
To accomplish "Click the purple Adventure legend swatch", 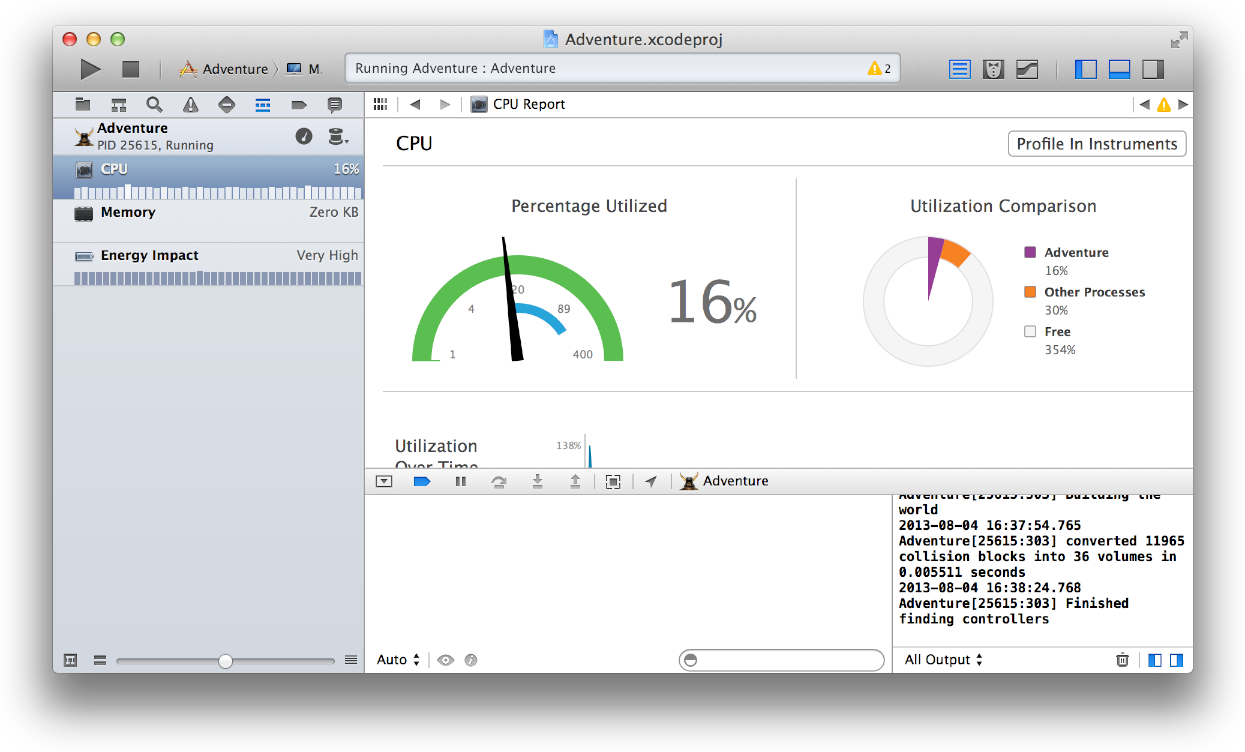I will [1030, 253].
